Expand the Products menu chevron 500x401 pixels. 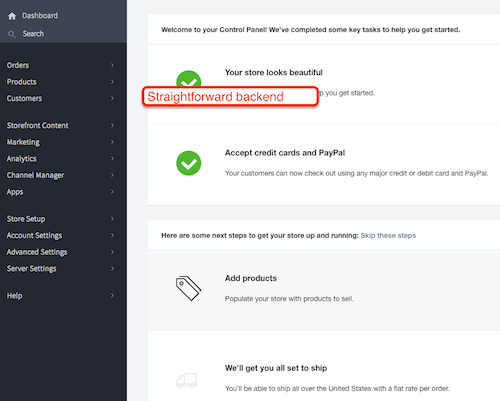tap(112, 82)
